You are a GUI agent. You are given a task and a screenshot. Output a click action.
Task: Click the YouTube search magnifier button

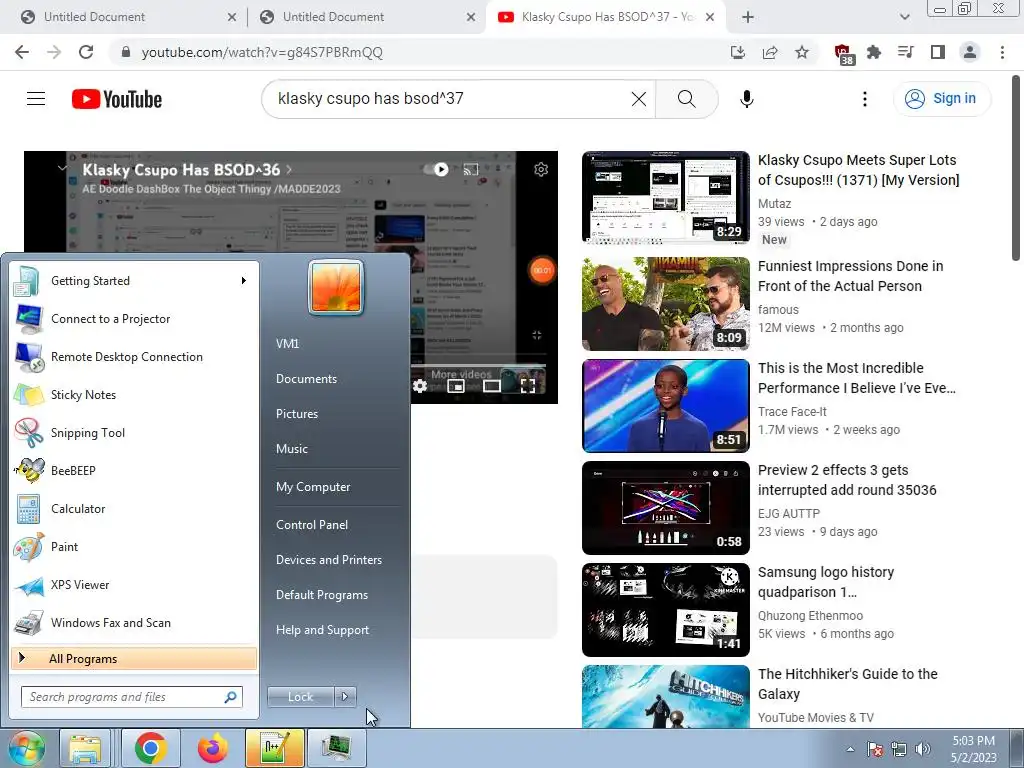[x=686, y=99]
